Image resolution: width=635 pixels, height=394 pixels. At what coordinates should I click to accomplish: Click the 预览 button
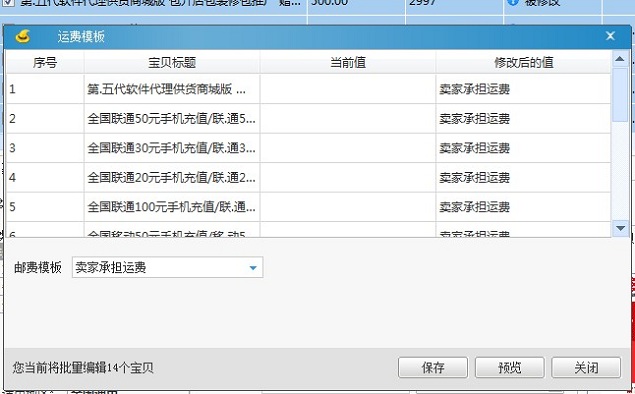509,368
